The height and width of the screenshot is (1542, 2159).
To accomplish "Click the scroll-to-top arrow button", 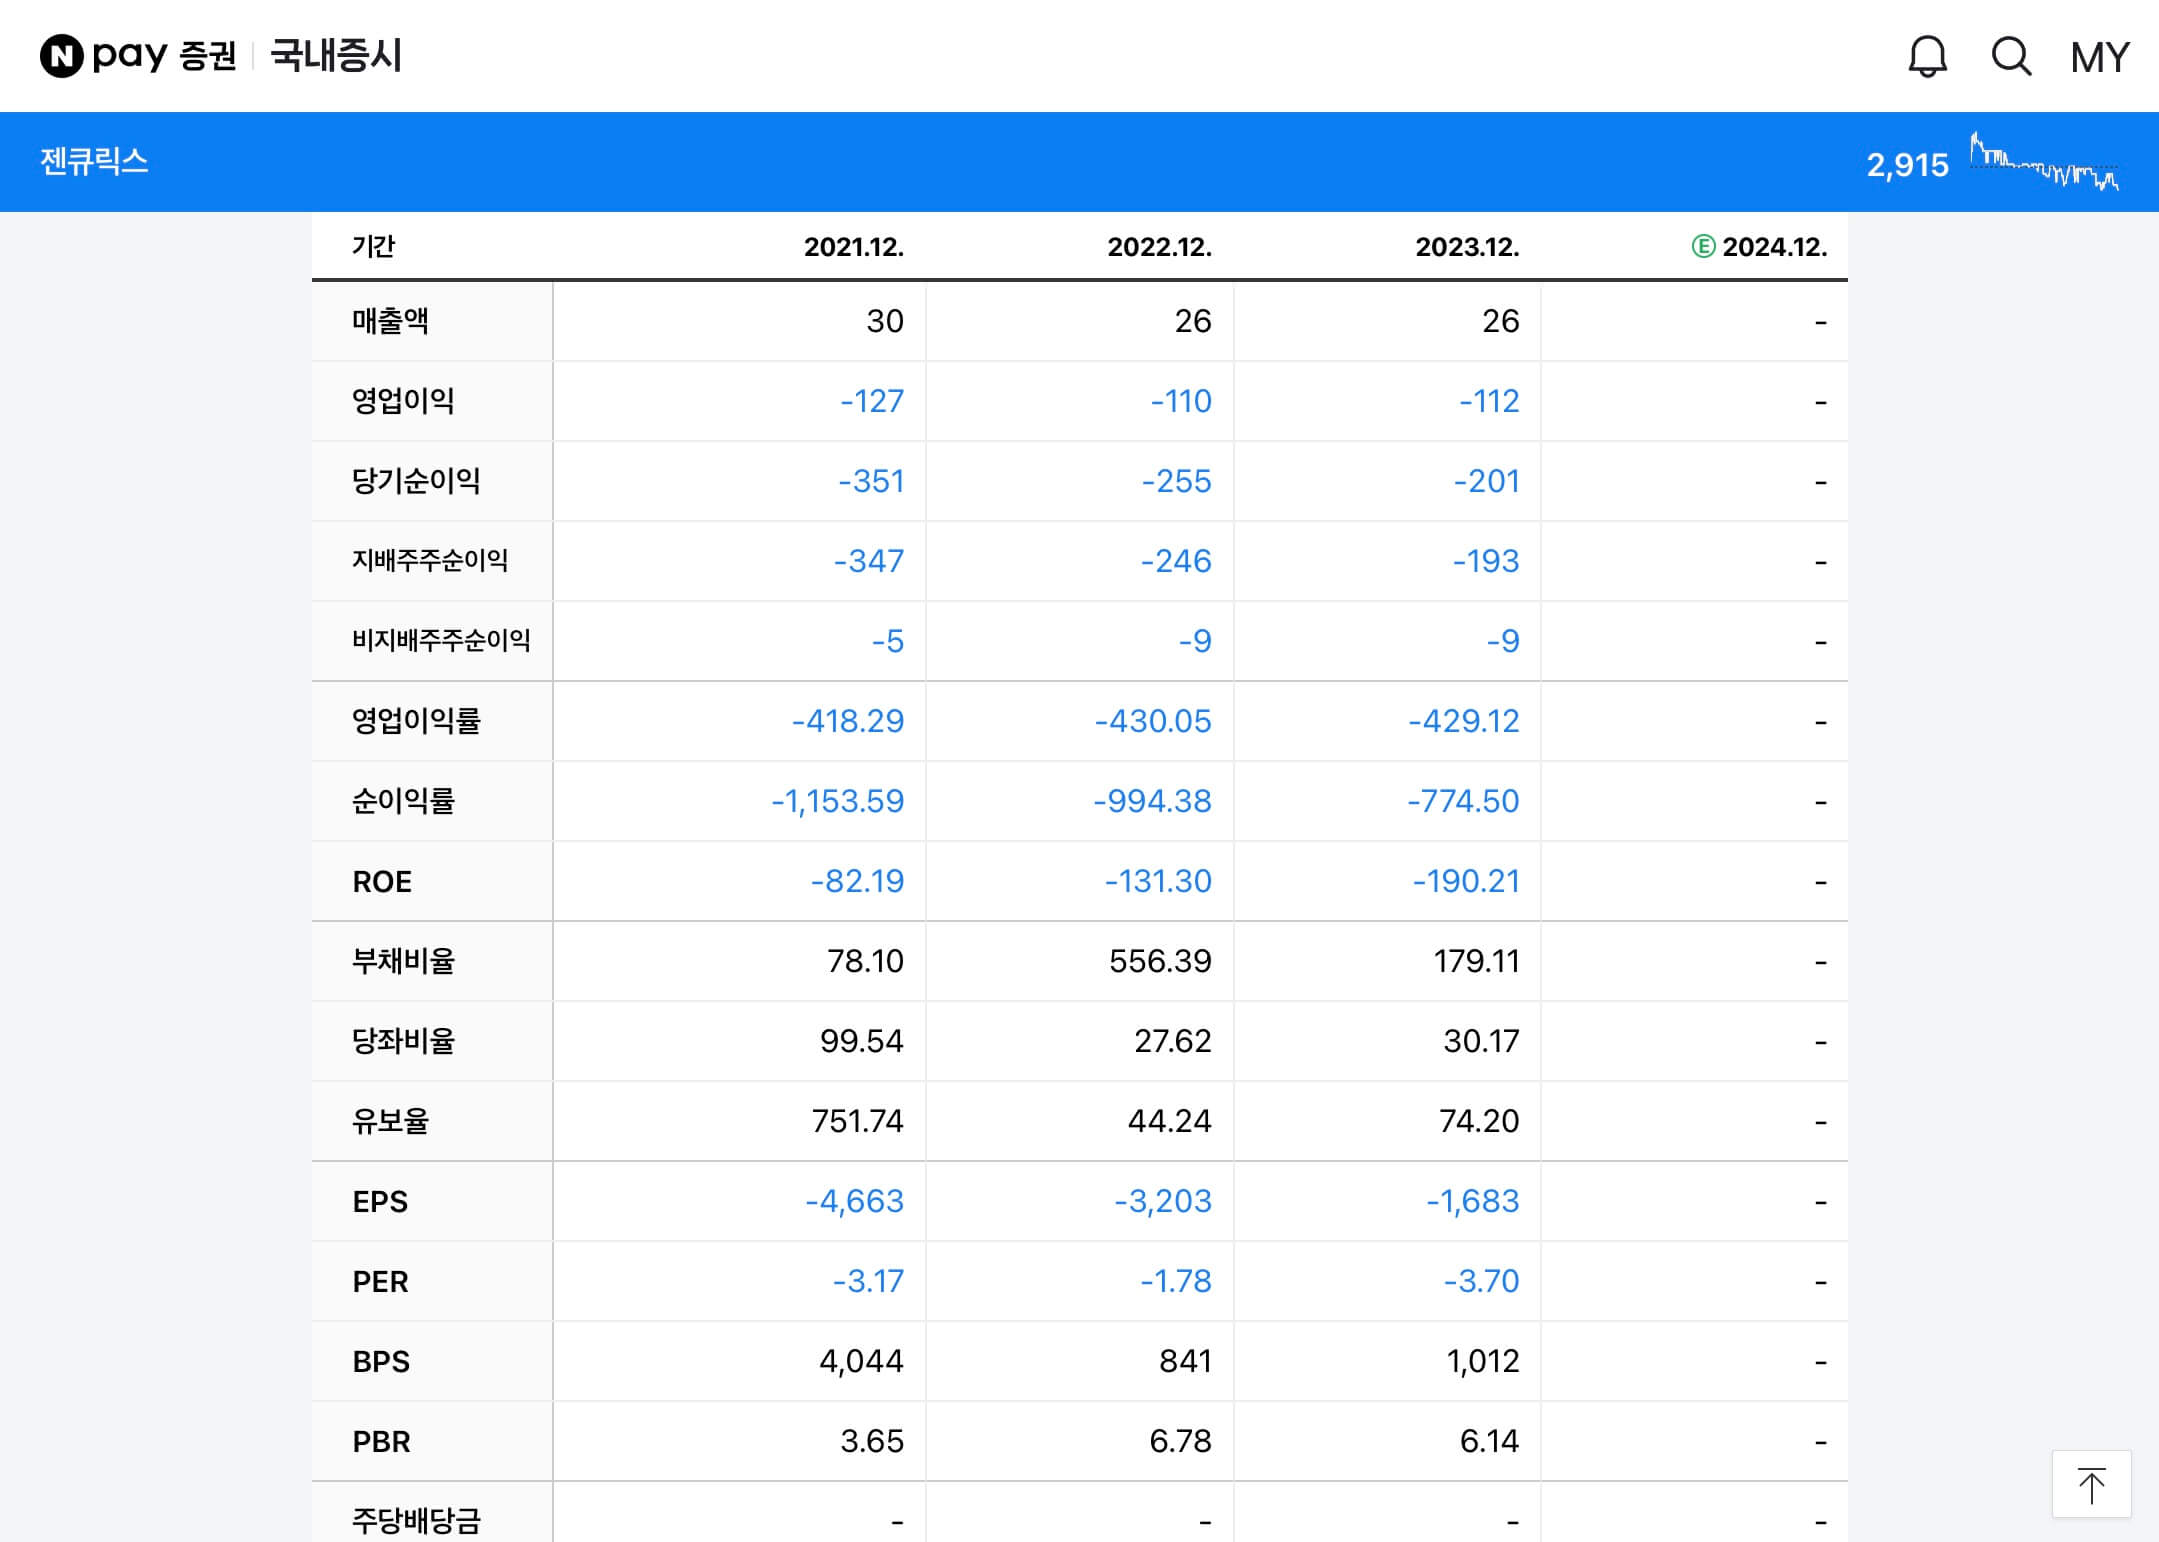I will pos(2091,1484).
